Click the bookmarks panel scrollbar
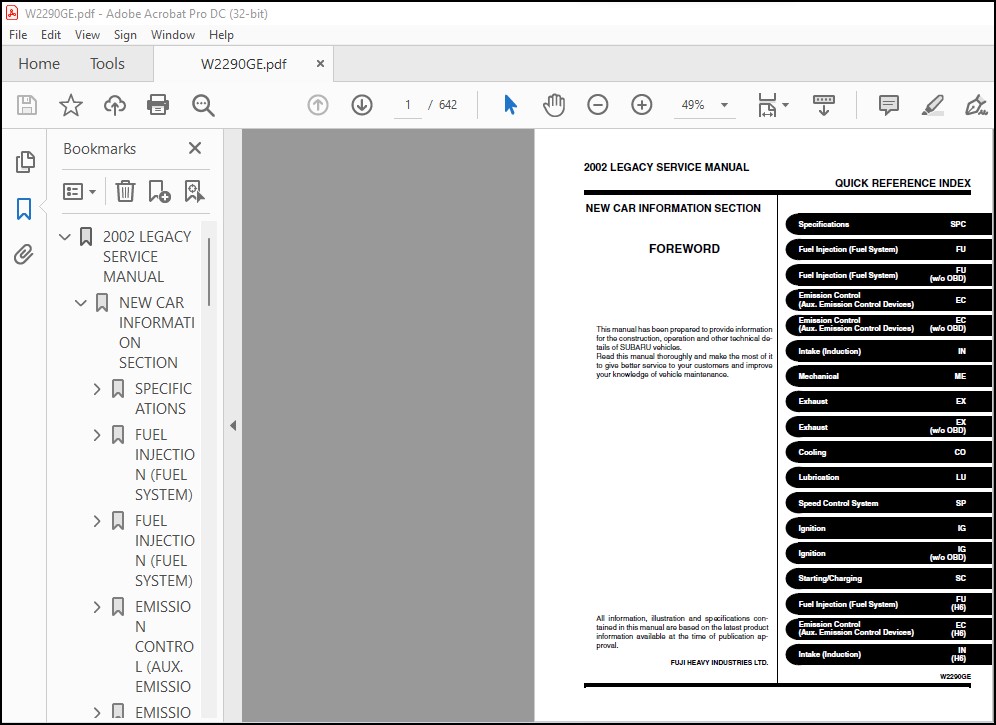This screenshot has width=996, height=725. (x=209, y=272)
